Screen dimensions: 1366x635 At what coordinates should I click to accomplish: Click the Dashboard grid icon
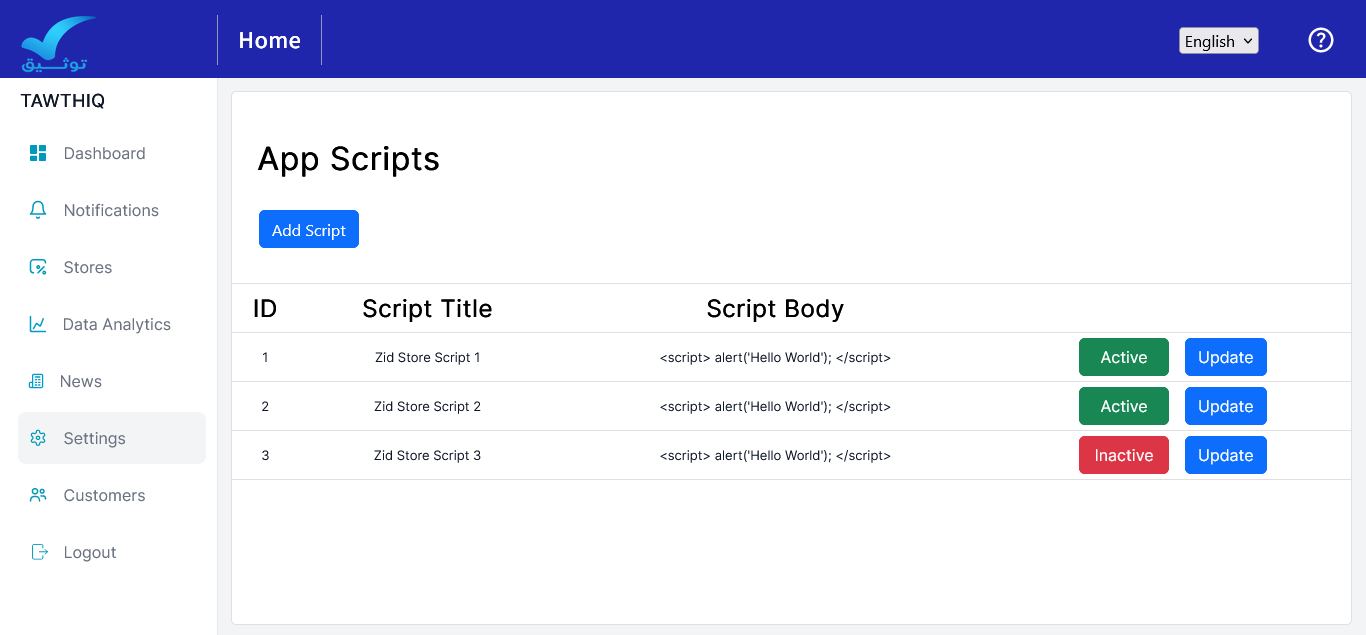pyautogui.click(x=38, y=153)
